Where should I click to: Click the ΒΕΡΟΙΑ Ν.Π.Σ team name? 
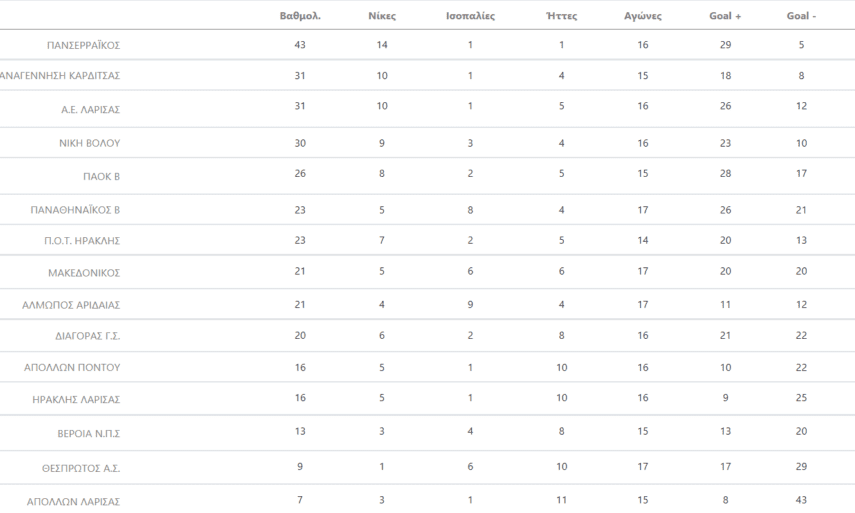[x=89, y=433]
